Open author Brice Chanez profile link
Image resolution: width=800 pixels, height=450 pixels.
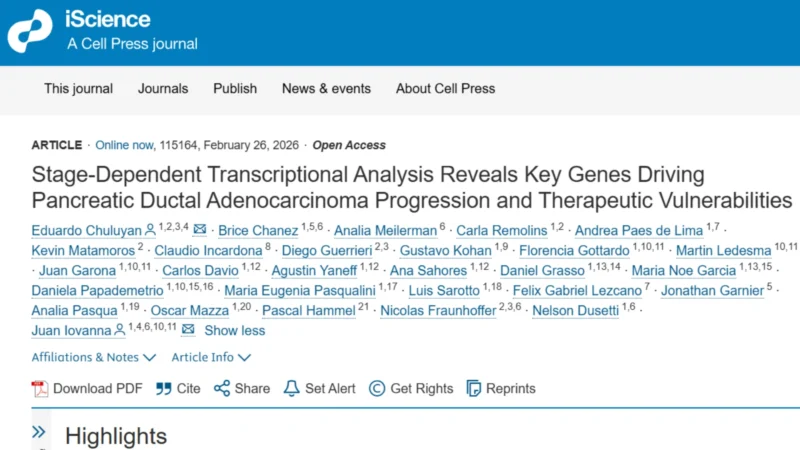(260, 230)
